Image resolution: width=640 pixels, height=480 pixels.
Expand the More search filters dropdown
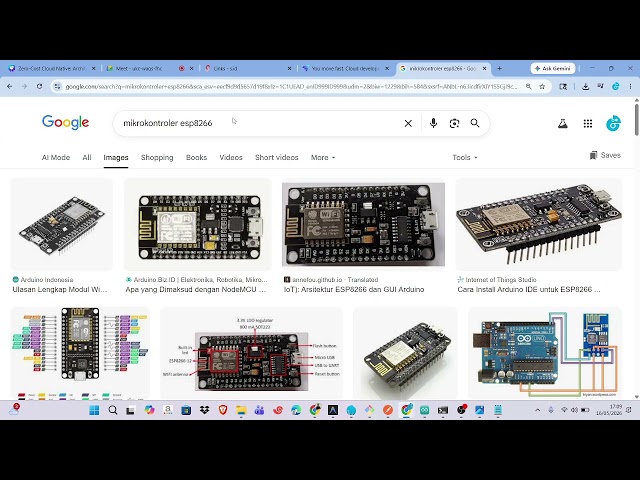(x=323, y=158)
